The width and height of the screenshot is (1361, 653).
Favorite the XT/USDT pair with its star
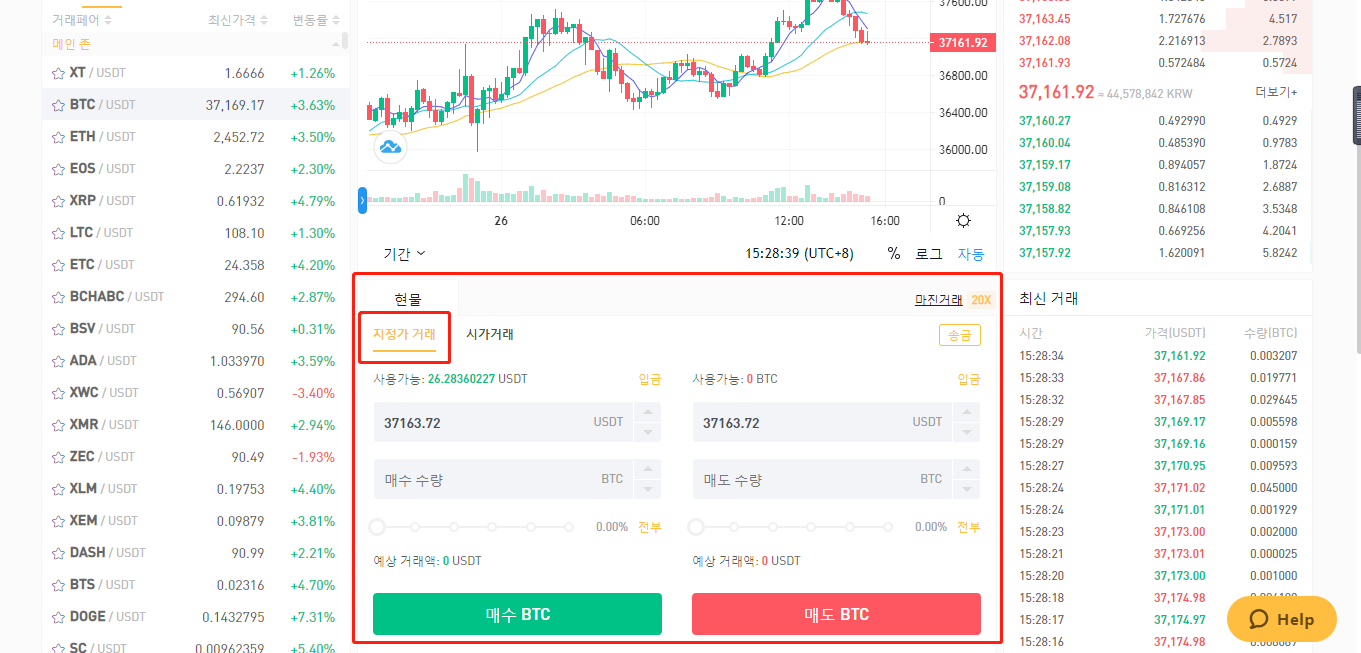click(x=58, y=73)
